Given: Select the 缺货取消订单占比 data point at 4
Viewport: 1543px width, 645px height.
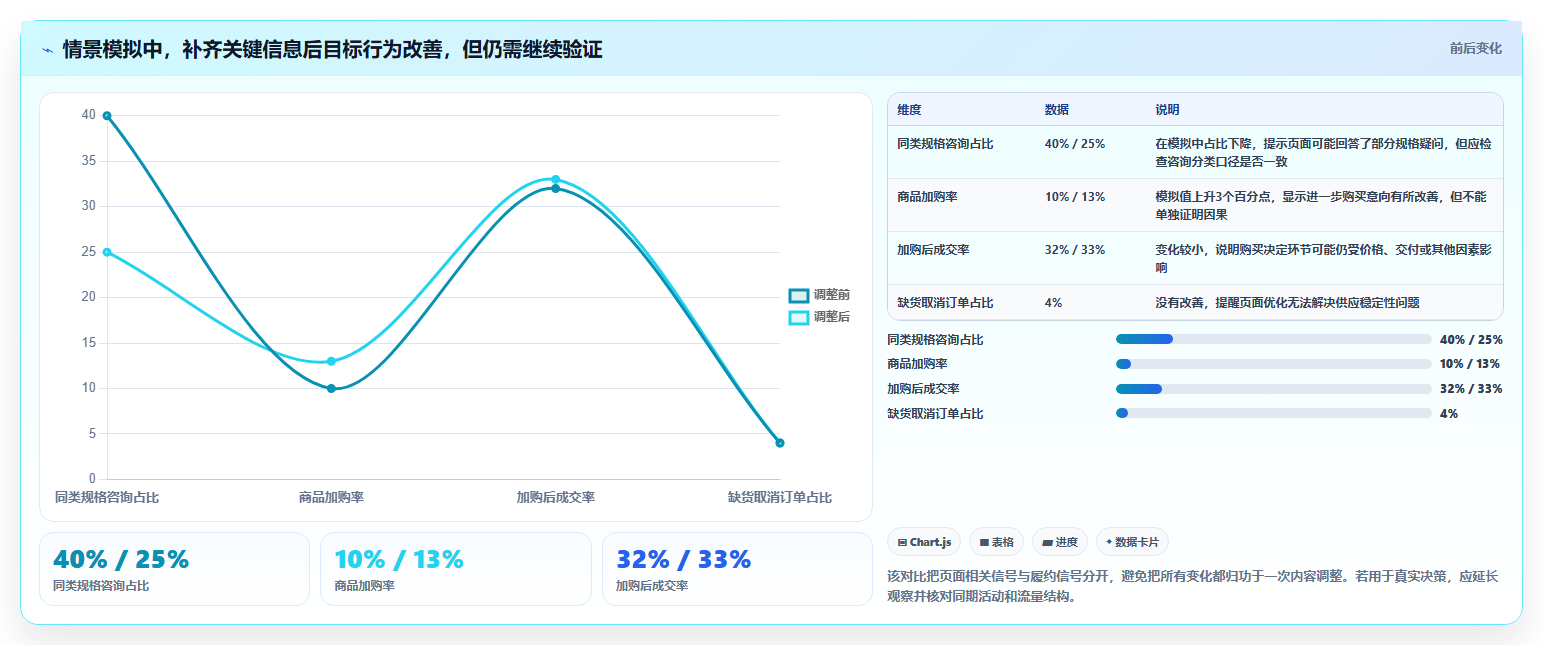Looking at the screenshot, I should coord(780,443).
